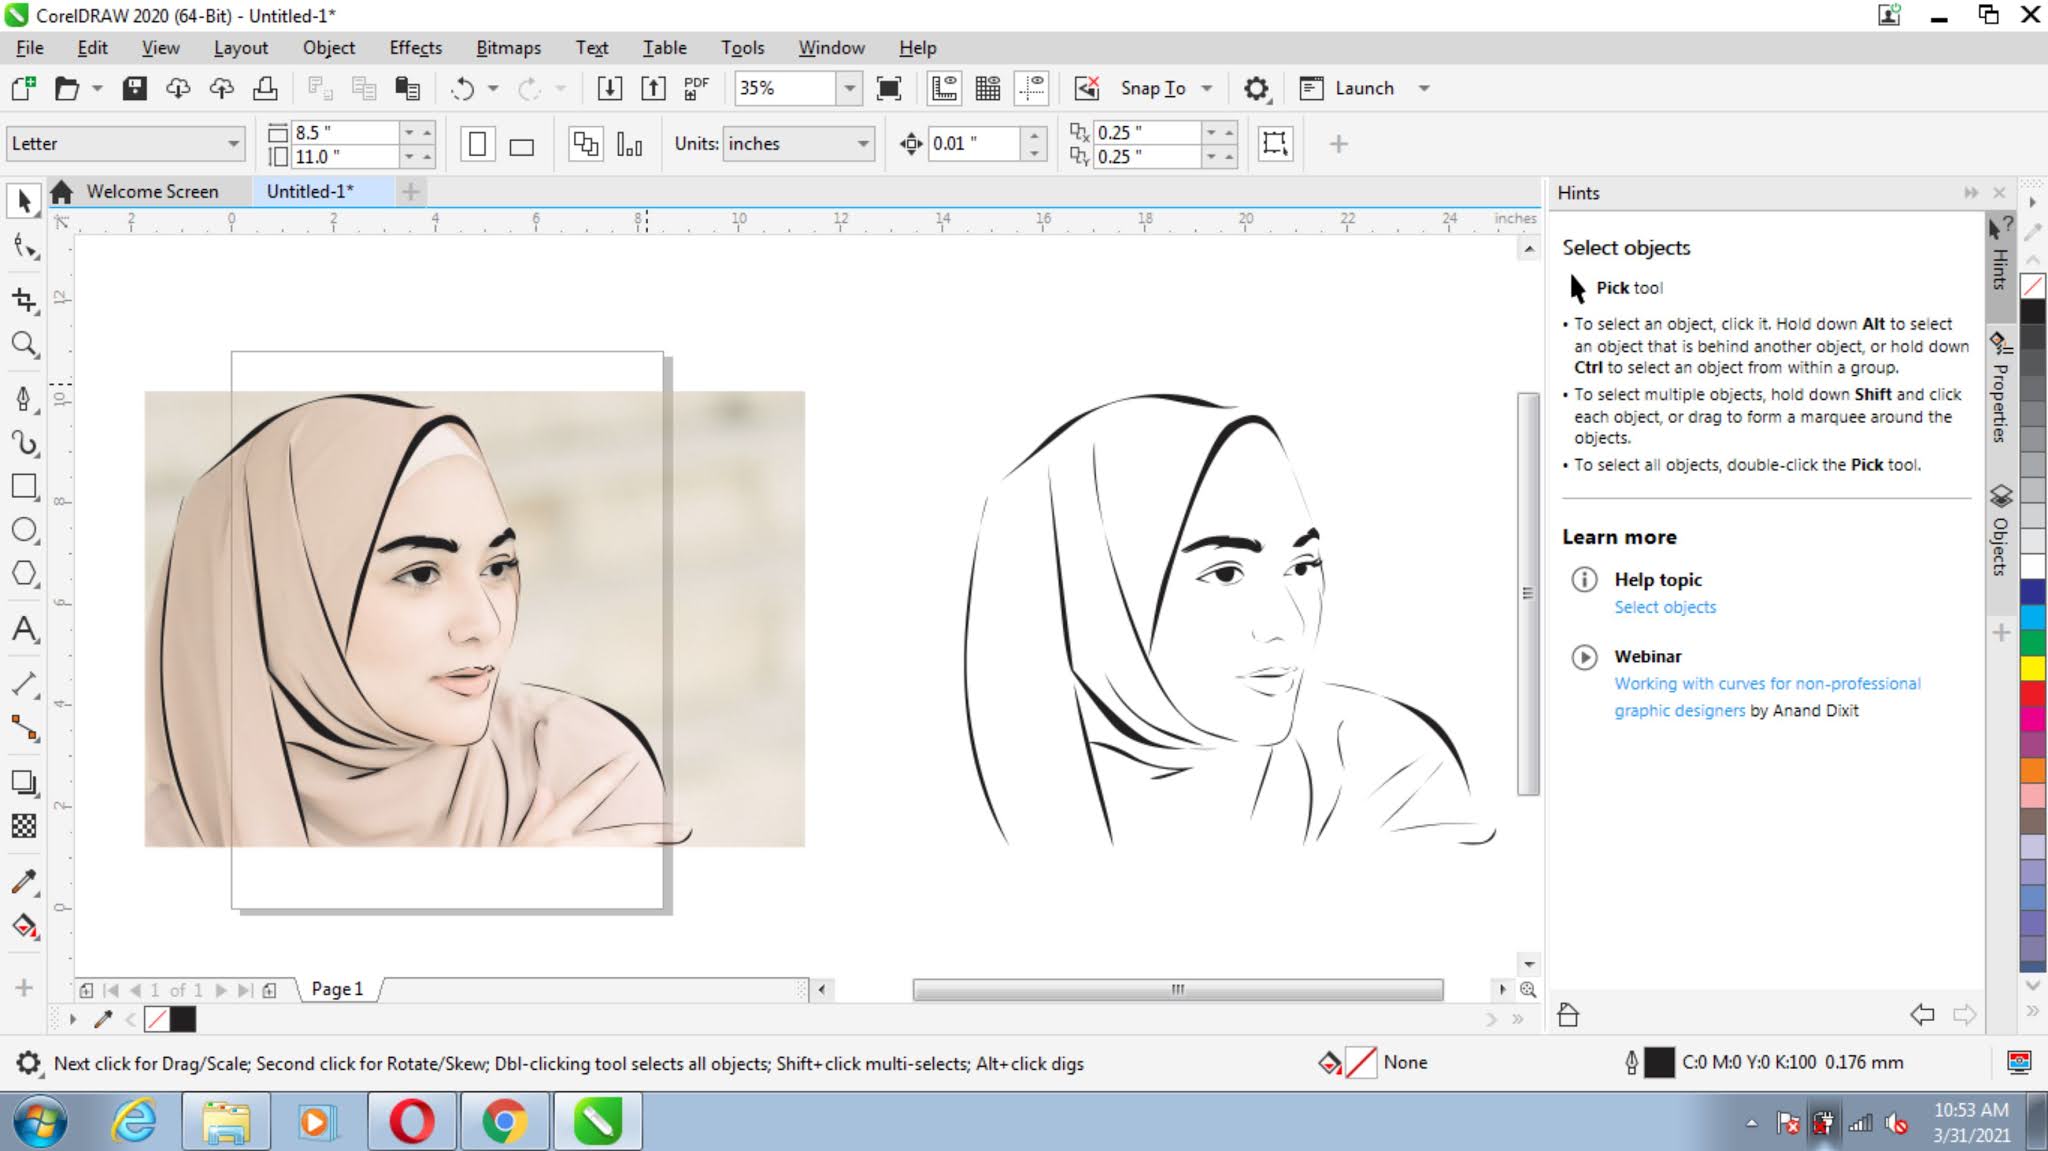The image size is (2048, 1151).
Task: Open the curves webinar link
Action: (1767, 684)
